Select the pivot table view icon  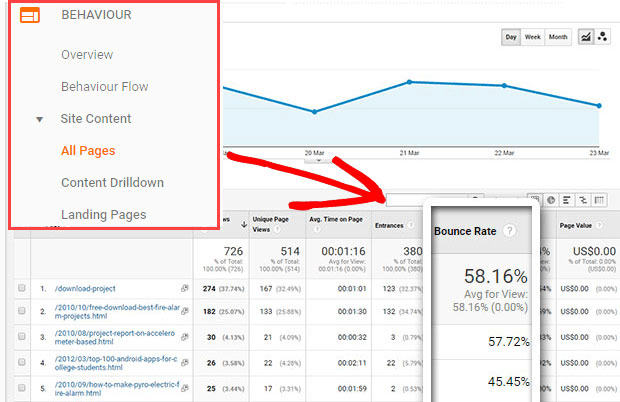tap(599, 200)
